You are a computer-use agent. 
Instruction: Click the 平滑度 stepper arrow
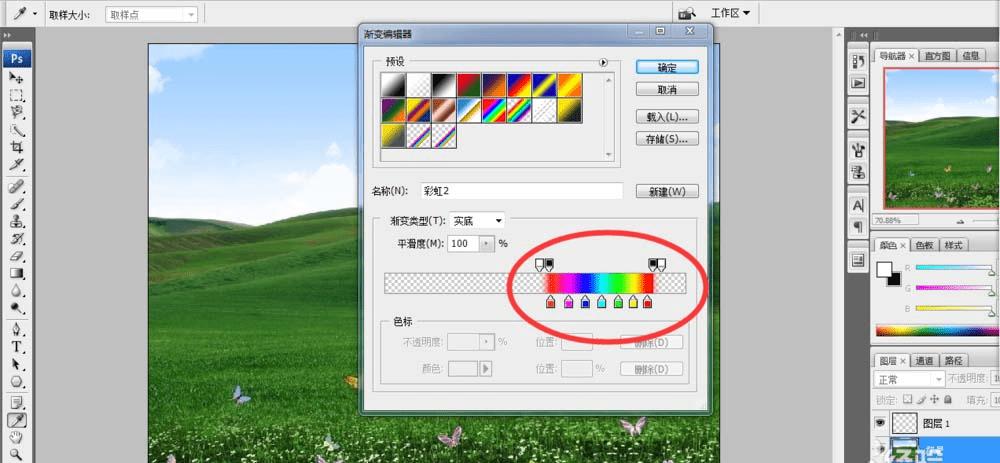point(487,244)
